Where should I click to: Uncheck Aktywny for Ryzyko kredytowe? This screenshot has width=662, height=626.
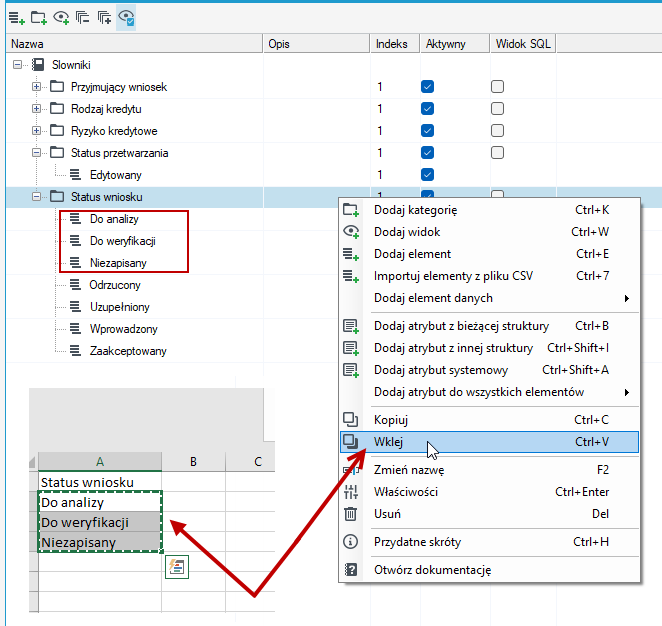tap(427, 130)
